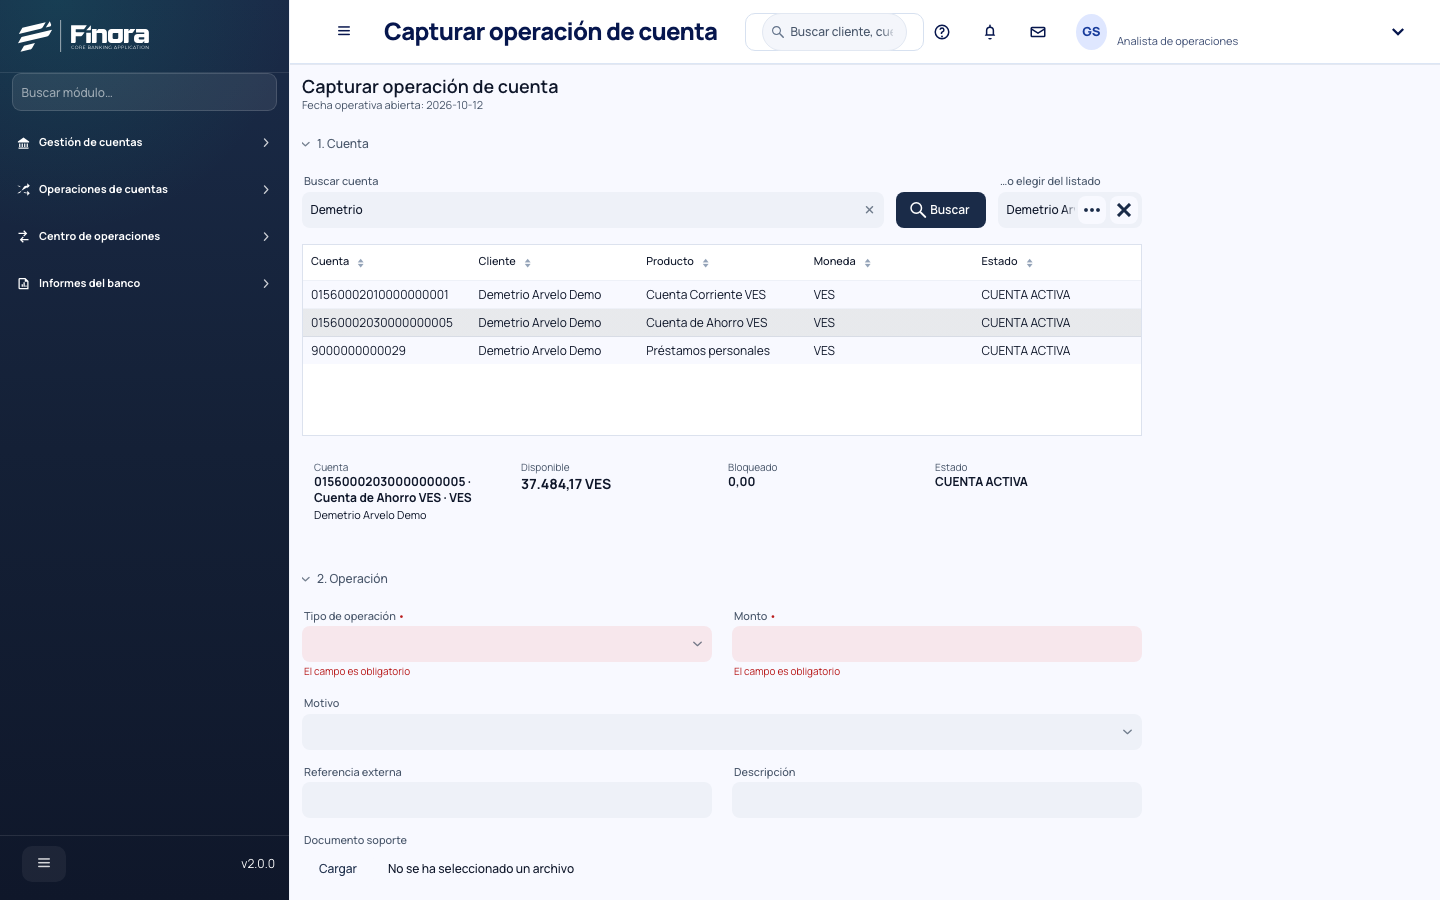Click the Cargar upload button
1440x900 pixels.
point(338,869)
